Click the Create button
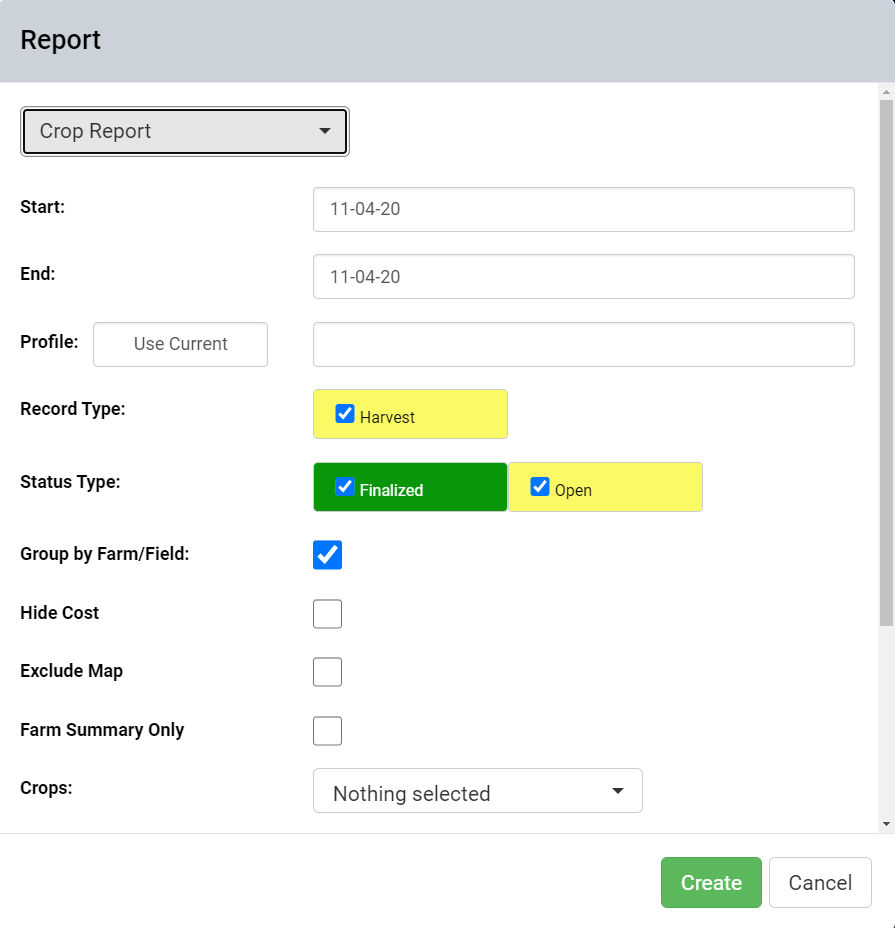 coord(712,882)
